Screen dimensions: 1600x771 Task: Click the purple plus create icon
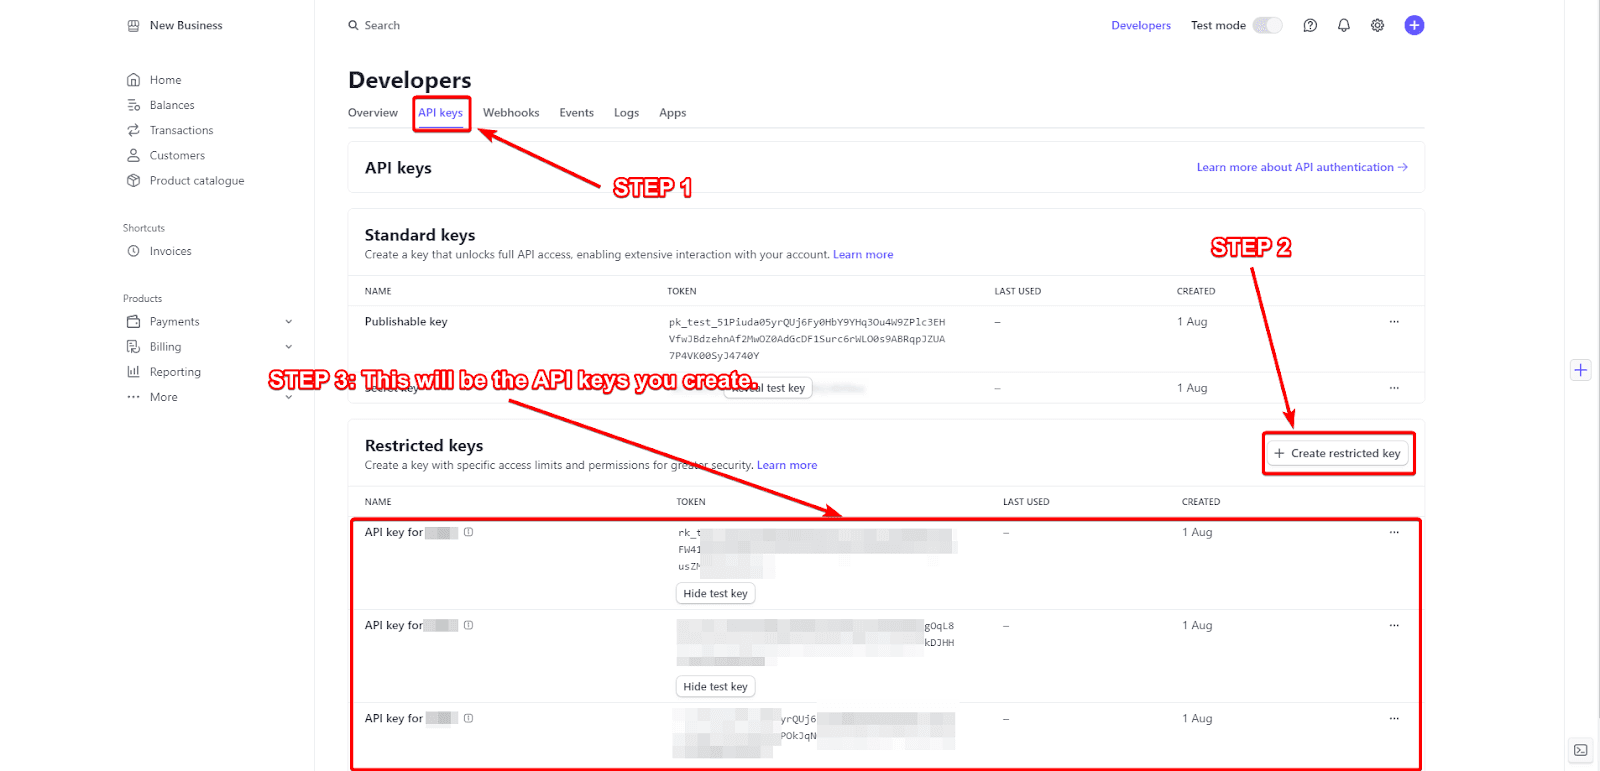click(1414, 26)
